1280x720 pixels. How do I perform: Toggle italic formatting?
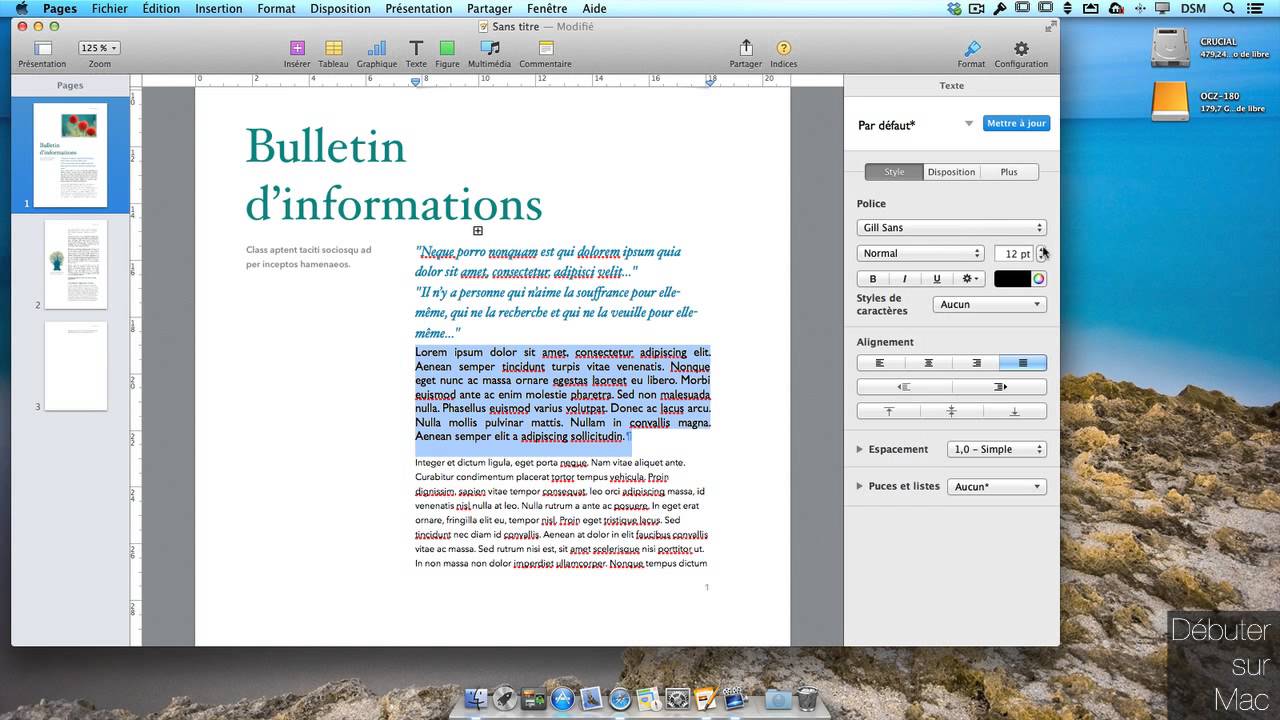click(x=905, y=279)
